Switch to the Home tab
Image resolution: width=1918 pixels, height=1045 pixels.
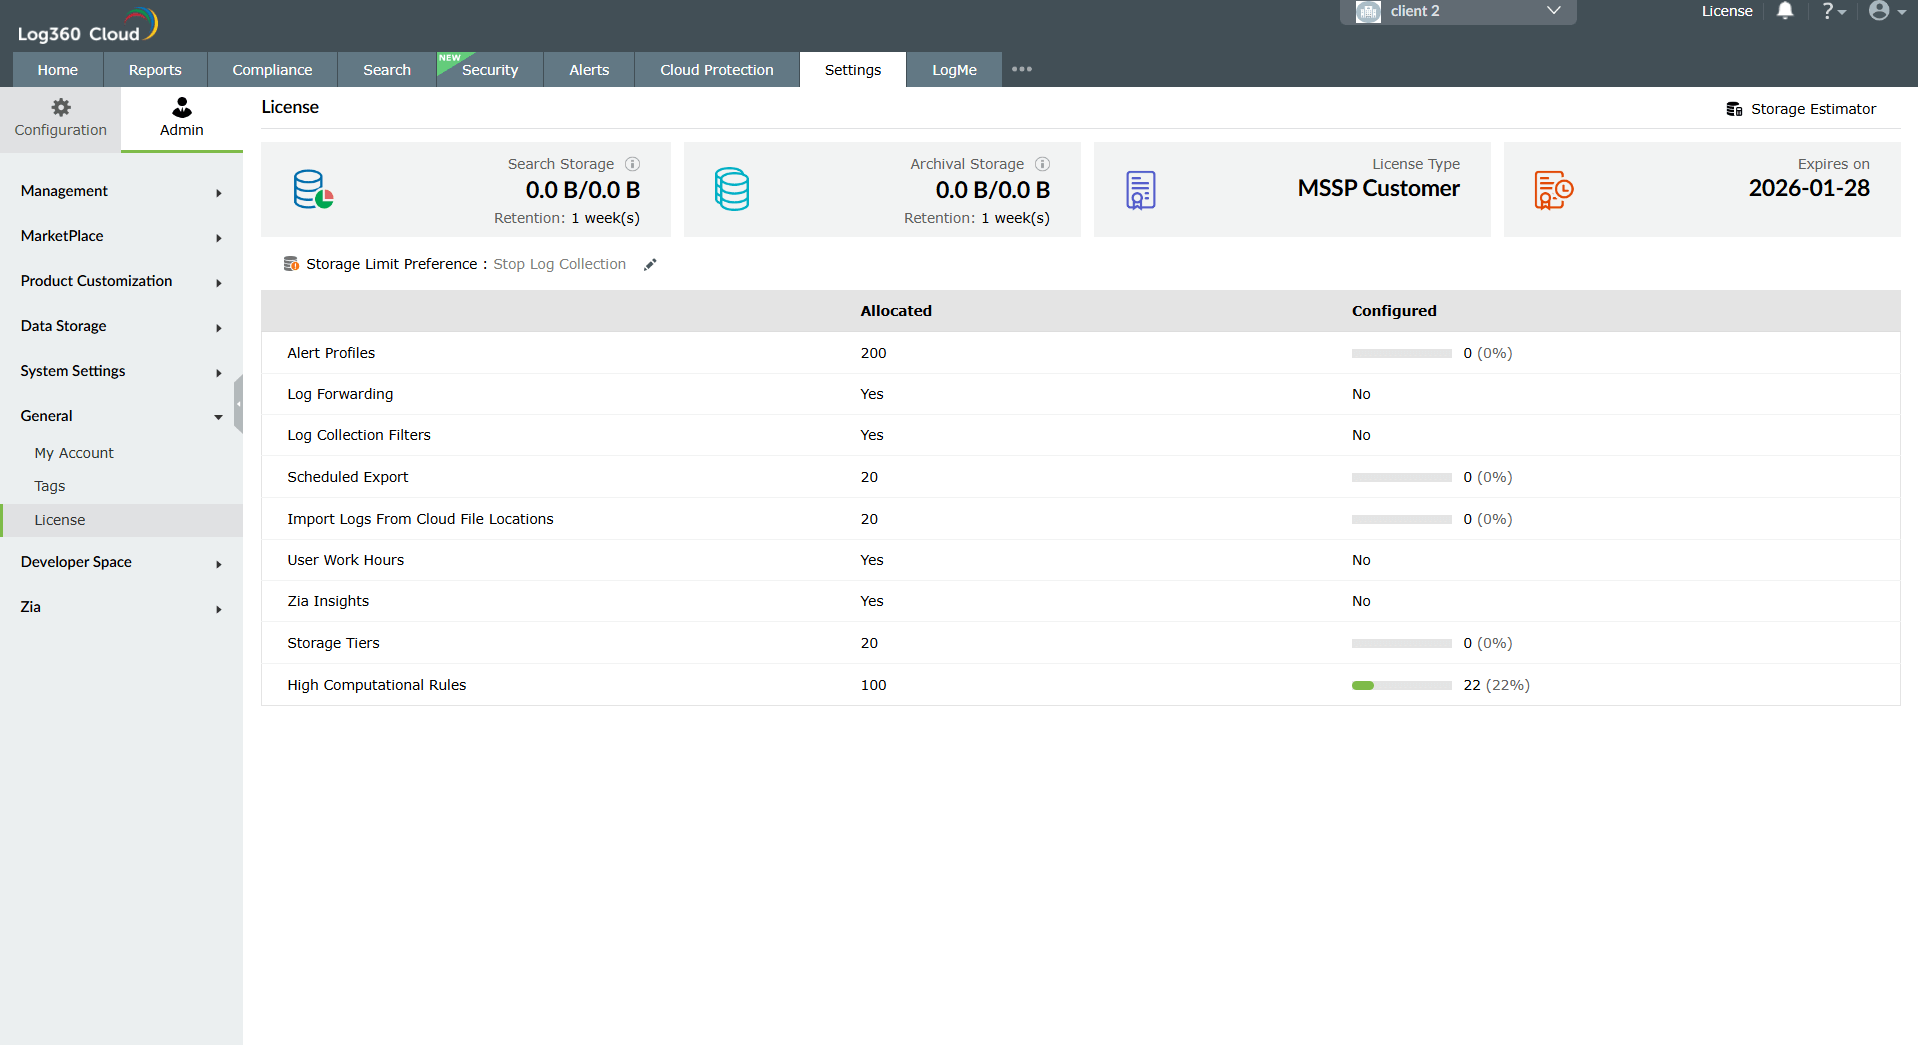tap(57, 70)
